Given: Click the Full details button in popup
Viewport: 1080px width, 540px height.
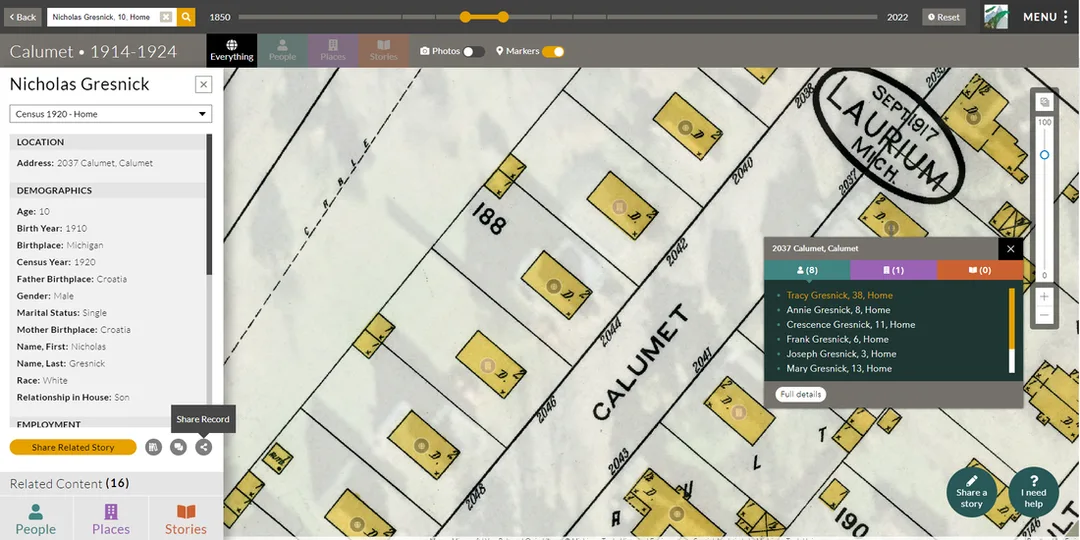Looking at the screenshot, I should pos(800,395).
